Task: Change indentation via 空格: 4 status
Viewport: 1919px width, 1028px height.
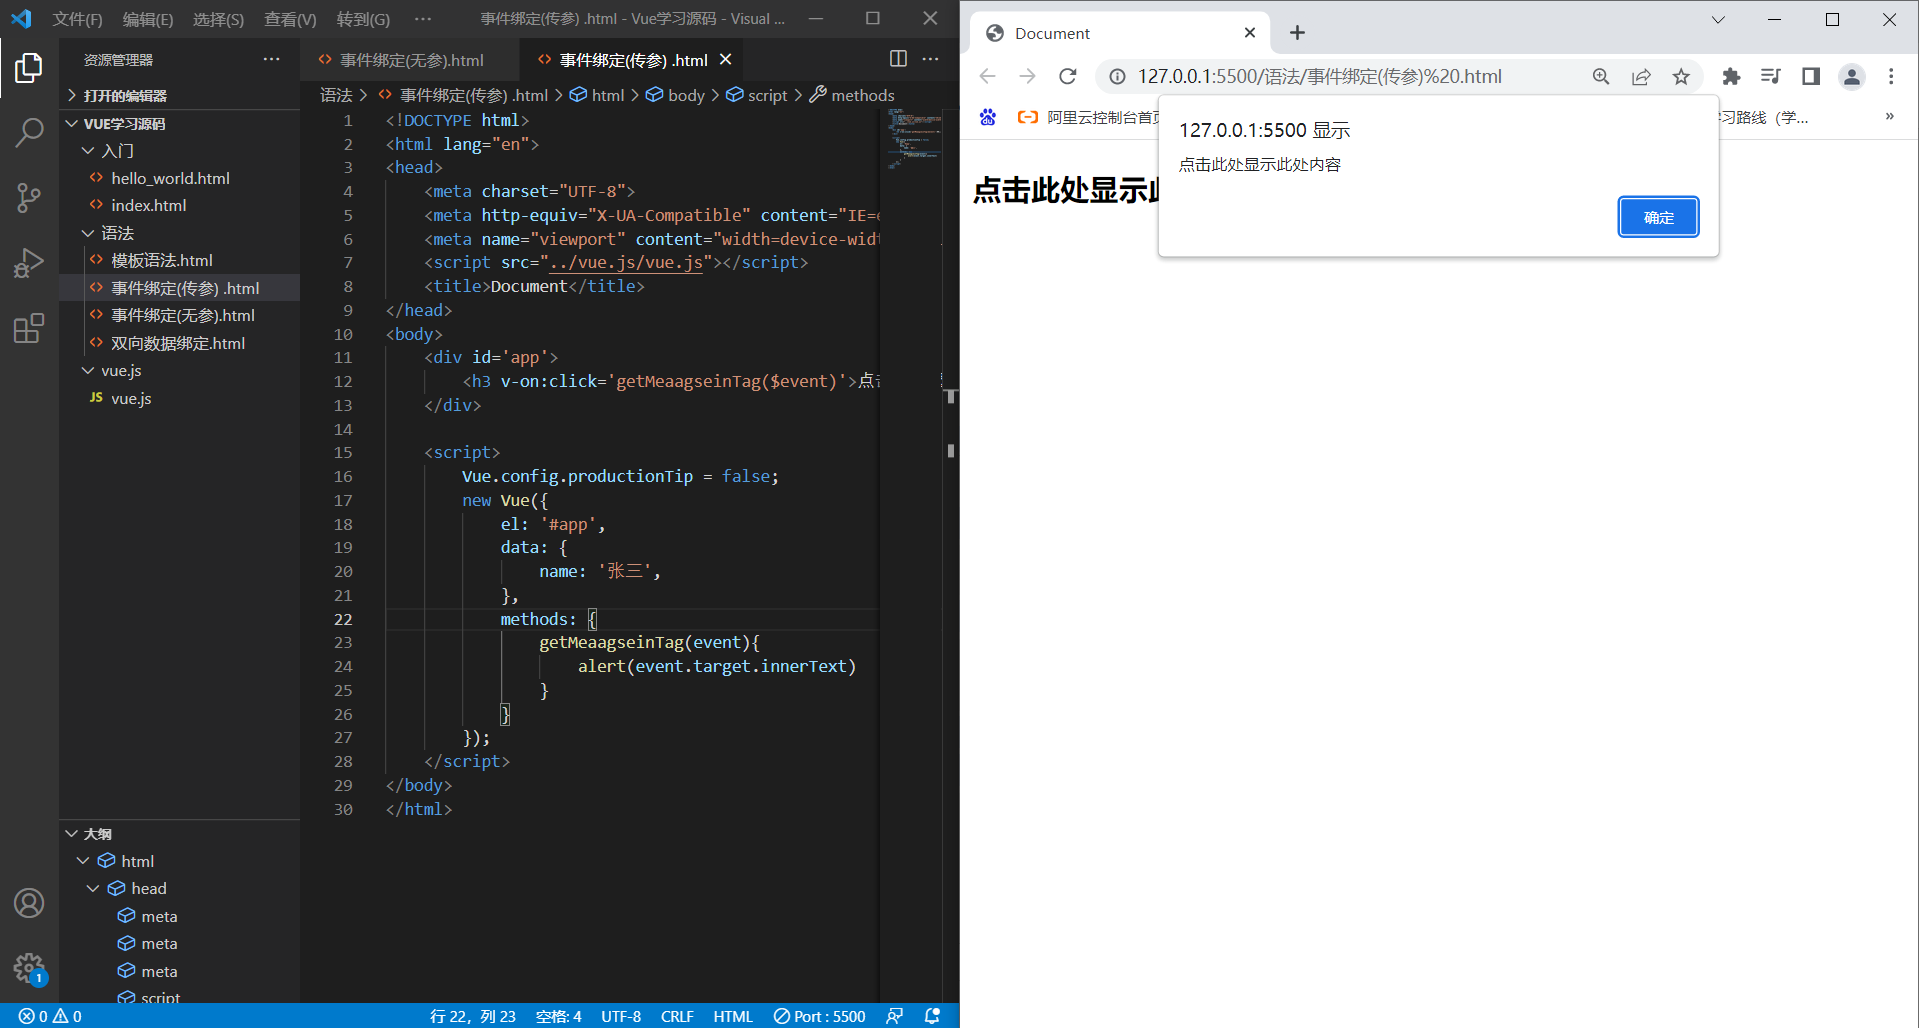Action: (x=559, y=1016)
